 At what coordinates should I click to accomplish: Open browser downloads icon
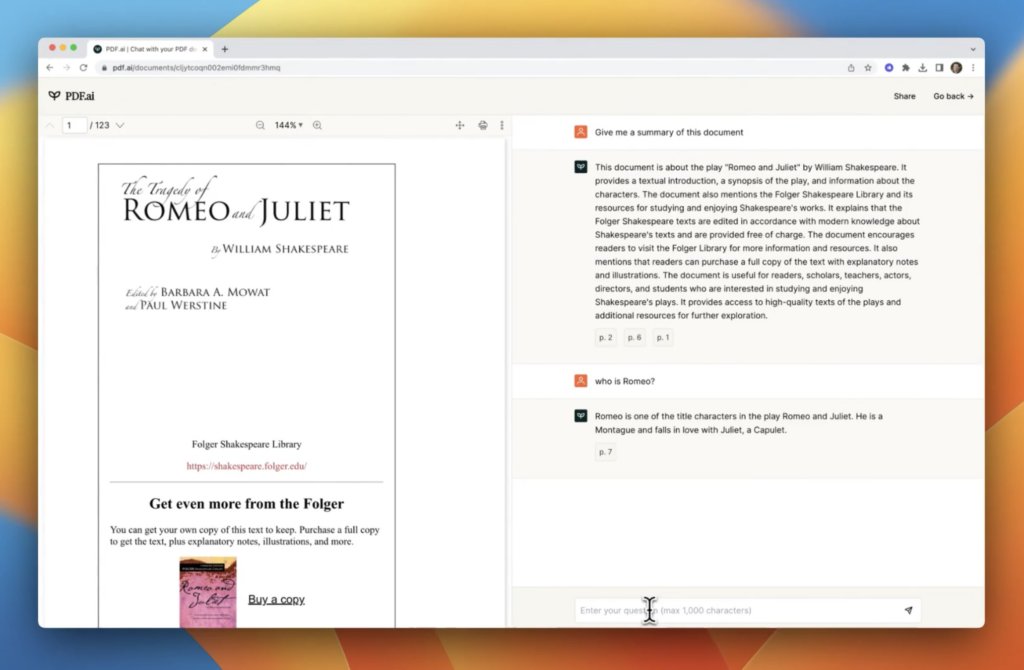click(922, 67)
